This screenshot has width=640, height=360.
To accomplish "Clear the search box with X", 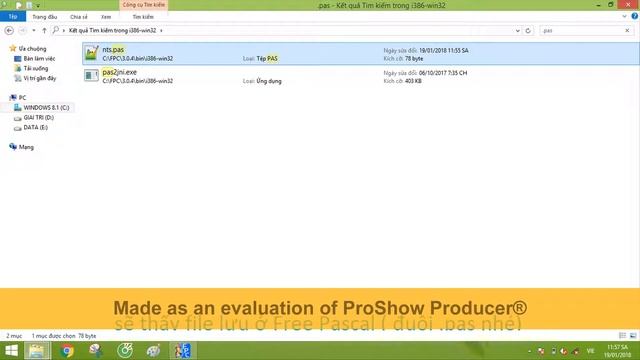I will pos(627,31).
